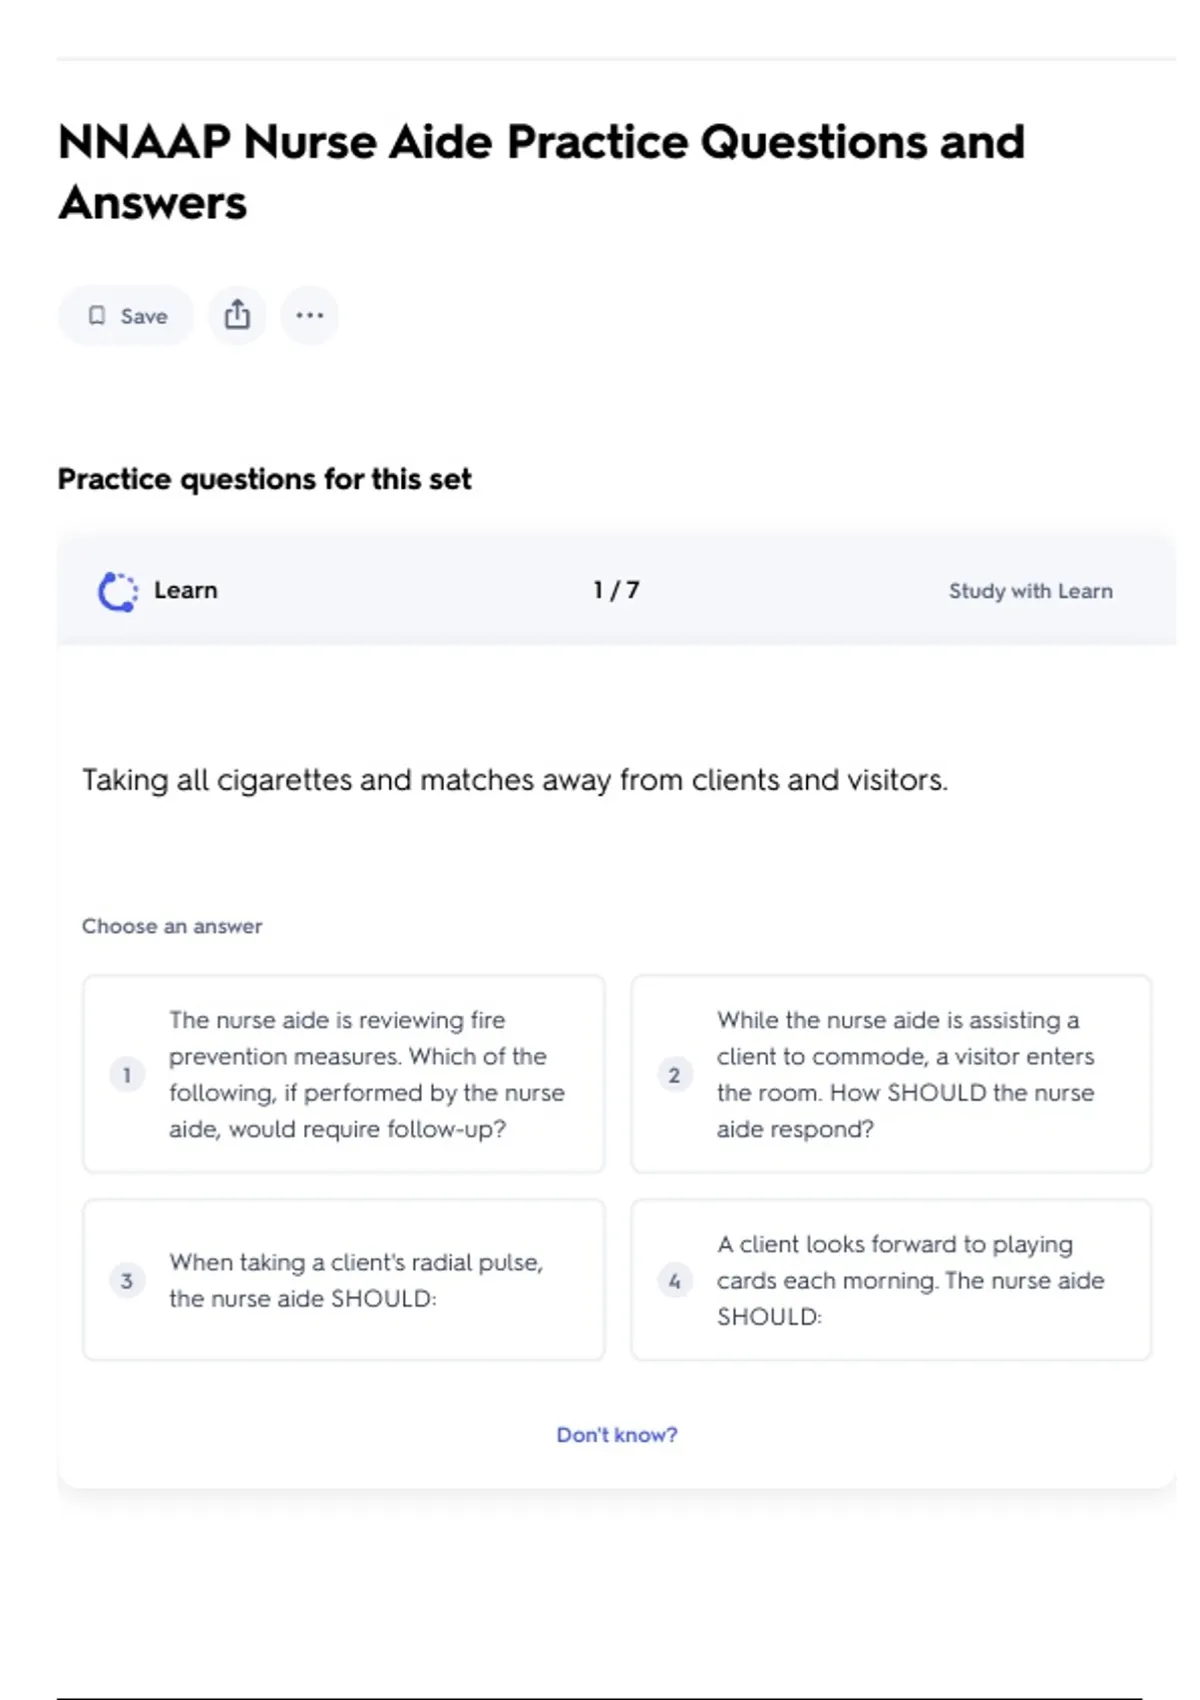
Task: Click the number 2 answer badge
Action: click(674, 1075)
